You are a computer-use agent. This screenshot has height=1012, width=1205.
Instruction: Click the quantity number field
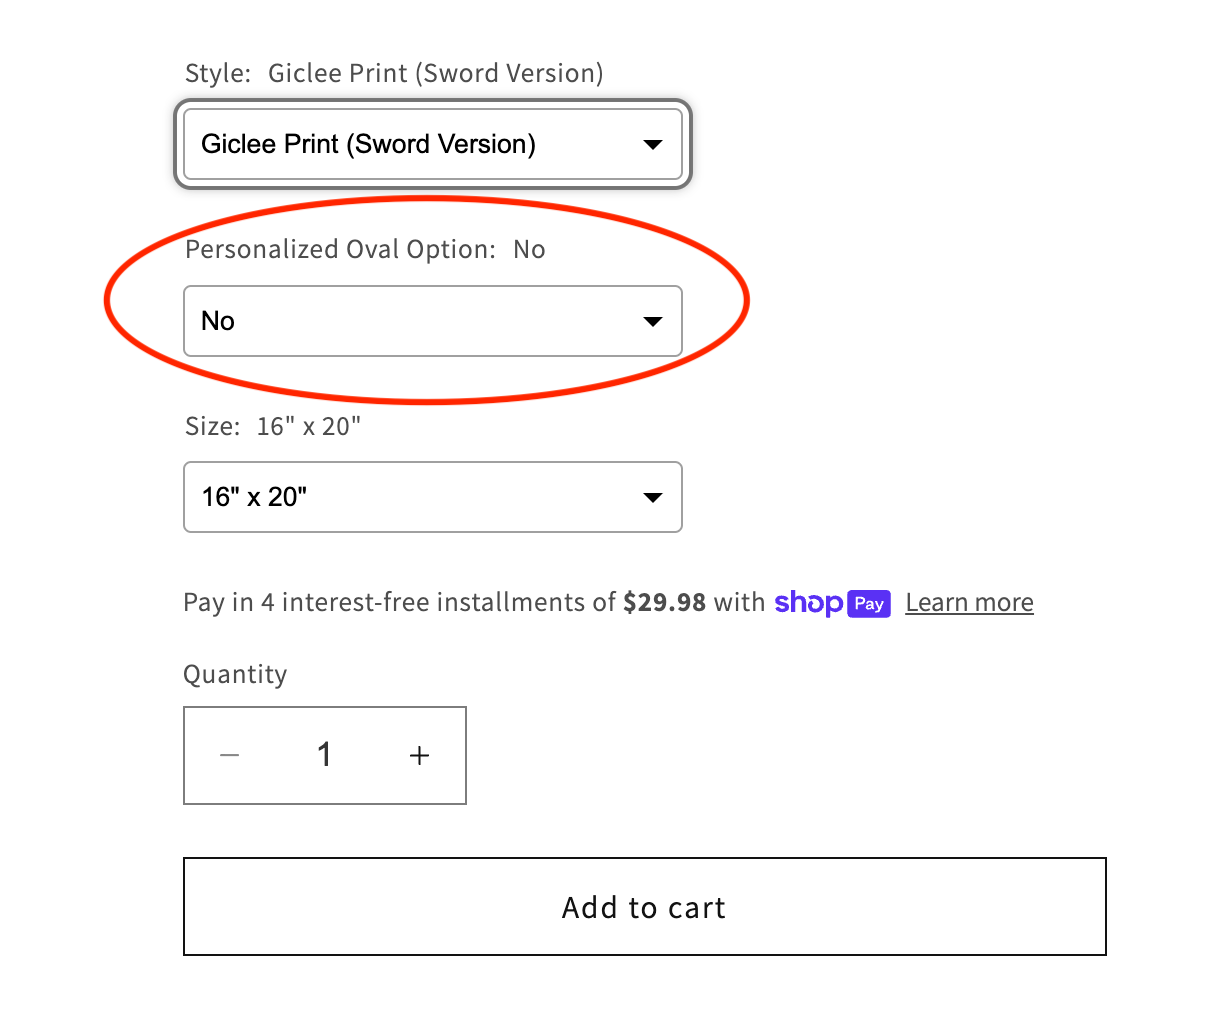(x=324, y=755)
